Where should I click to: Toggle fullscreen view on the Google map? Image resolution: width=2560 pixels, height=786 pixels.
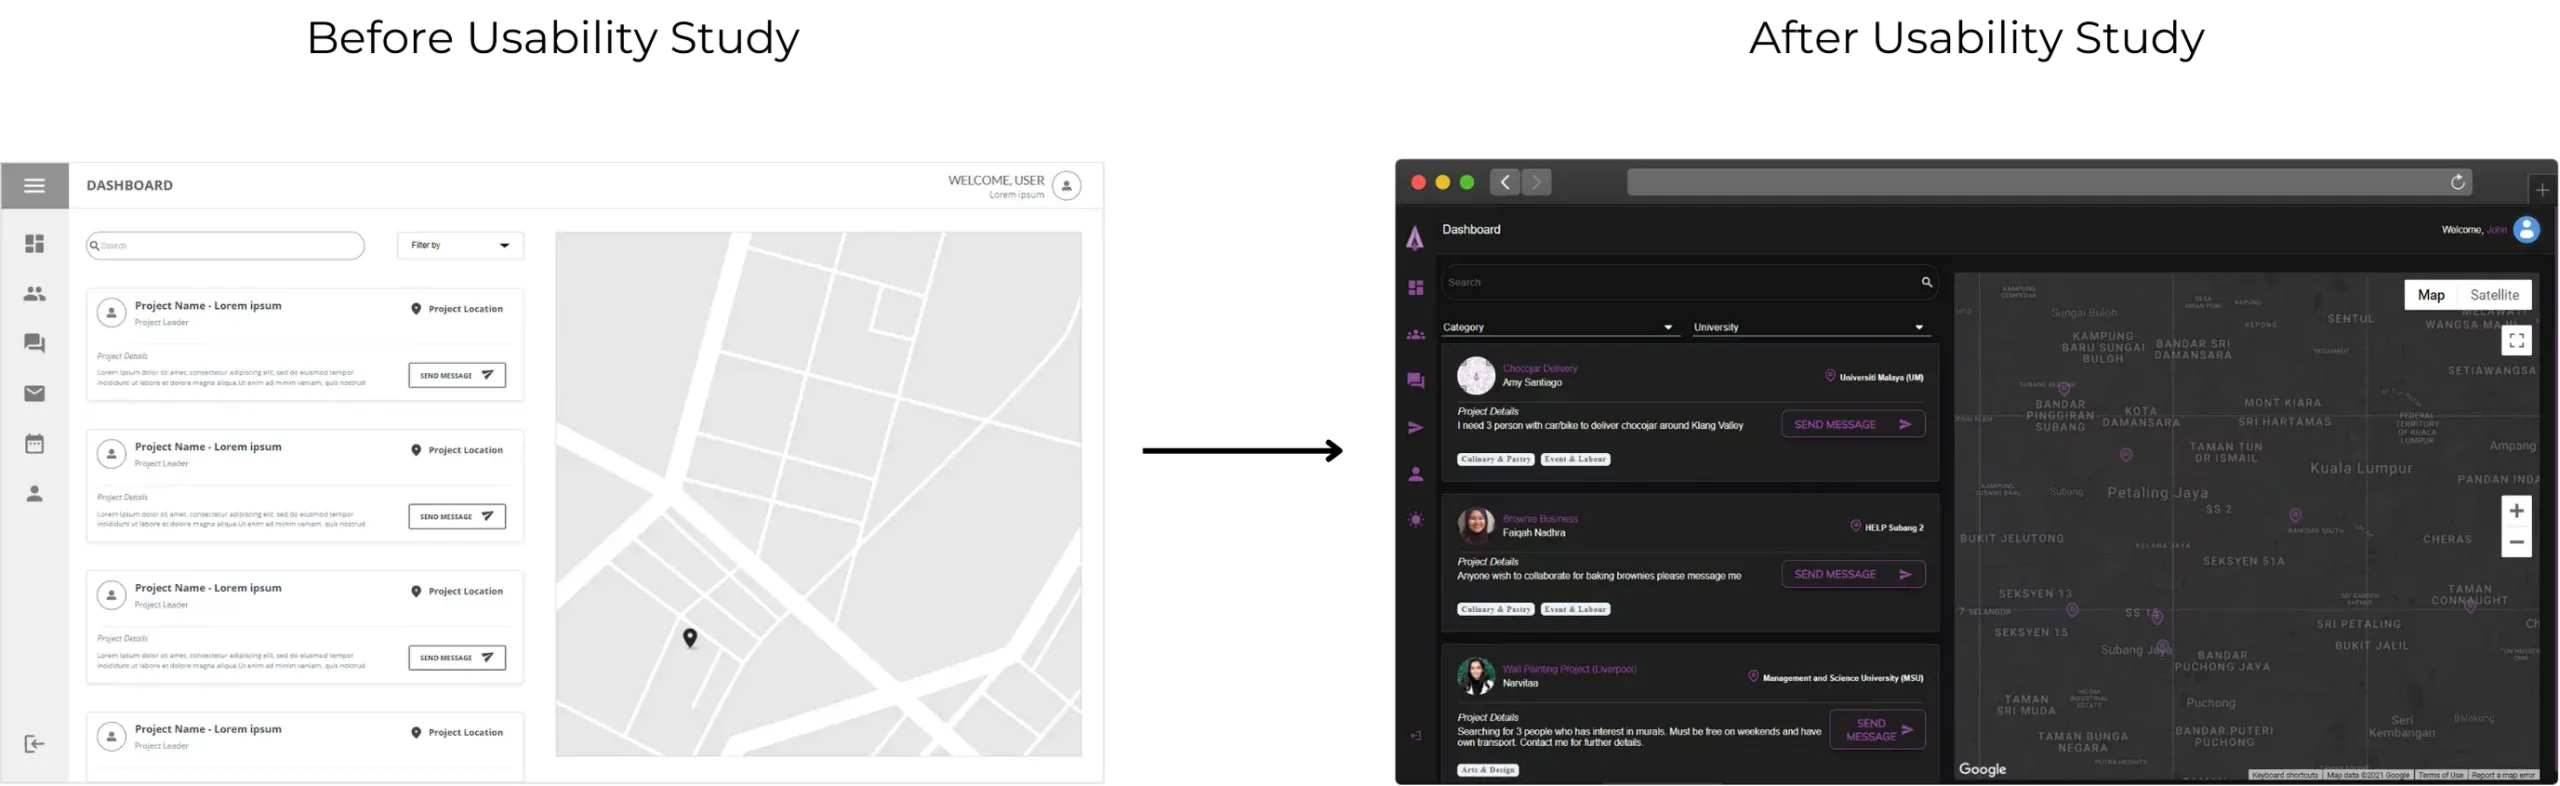pyautogui.click(x=2515, y=341)
